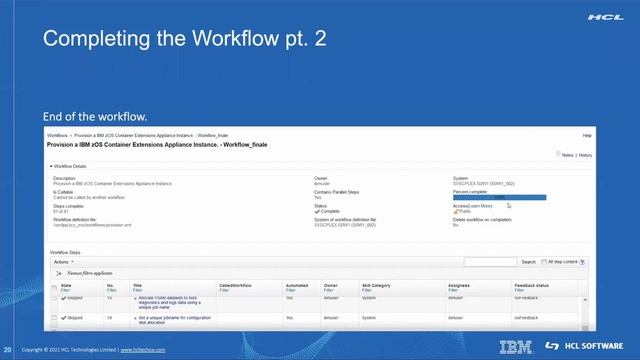Open the workflow Notes link
This screenshot has height=360, width=640.
pos(567,155)
